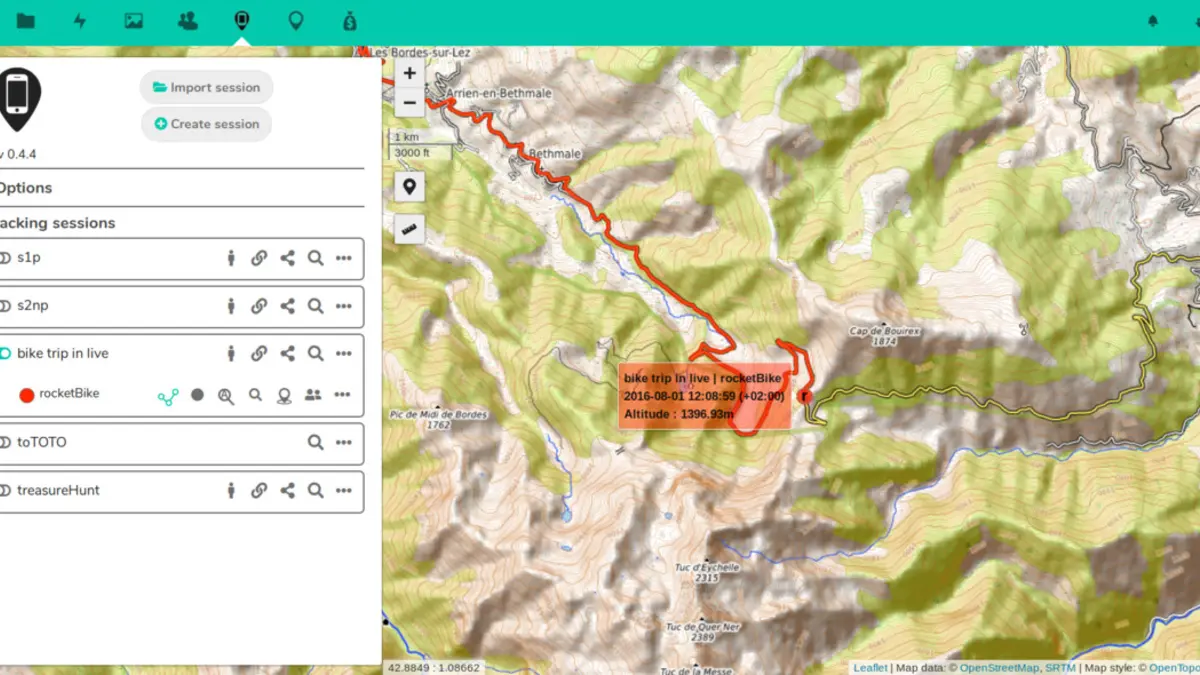
Task: Click the link icon in s1p row
Action: (x=259, y=258)
